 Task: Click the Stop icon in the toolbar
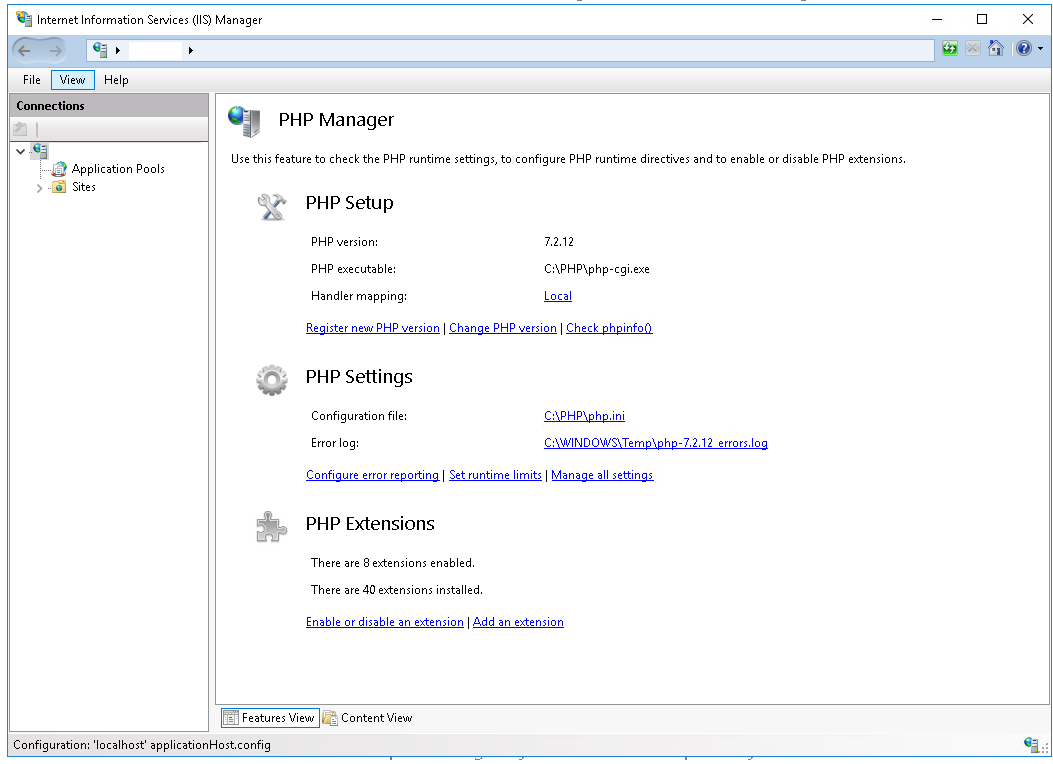click(972, 48)
